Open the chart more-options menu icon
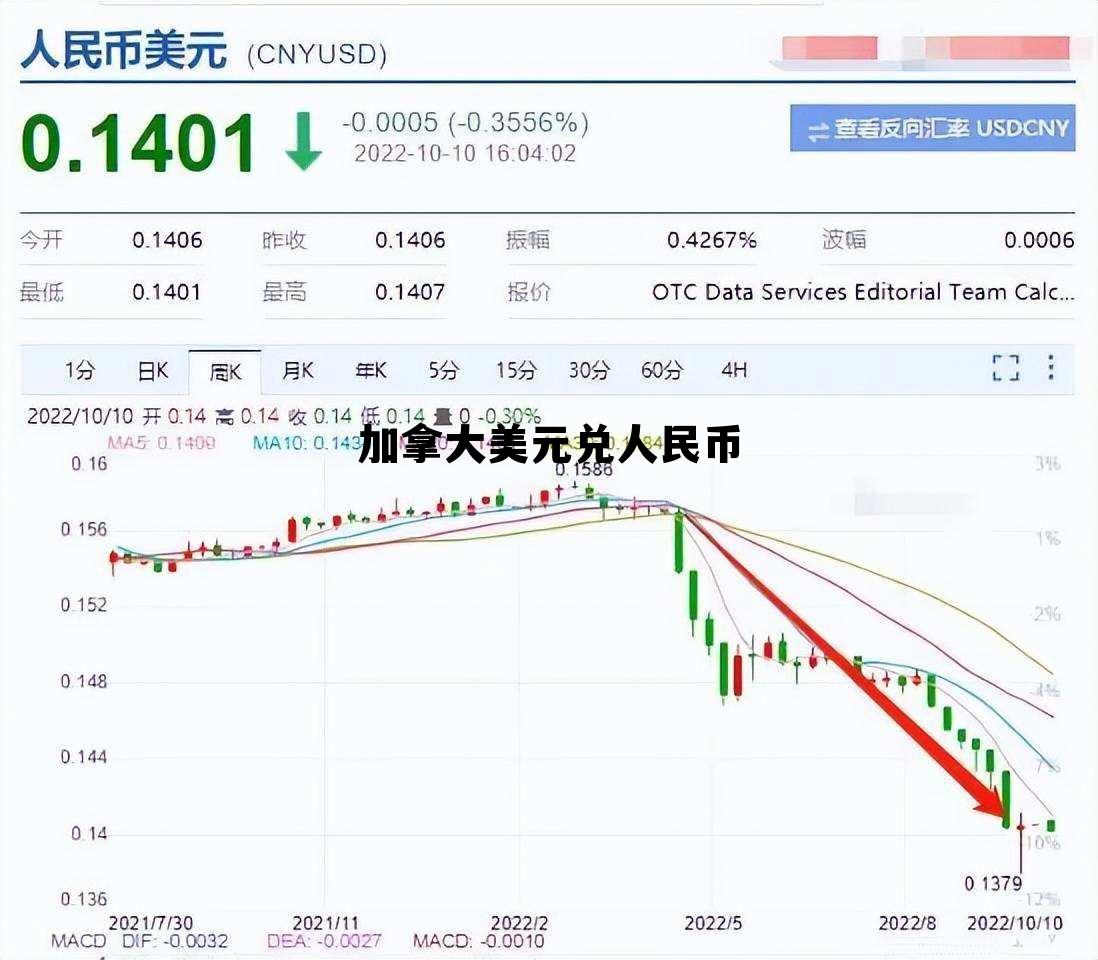Image resolution: width=1098 pixels, height=960 pixels. (x=1050, y=370)
